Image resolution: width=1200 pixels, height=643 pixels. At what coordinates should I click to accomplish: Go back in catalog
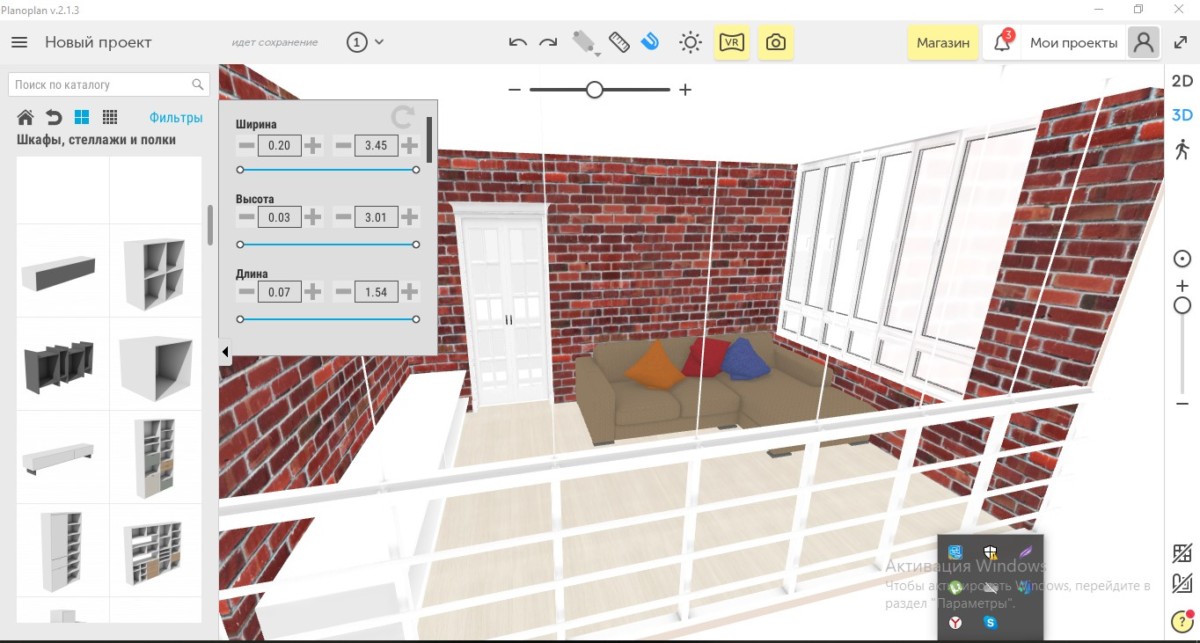point(54,117)
